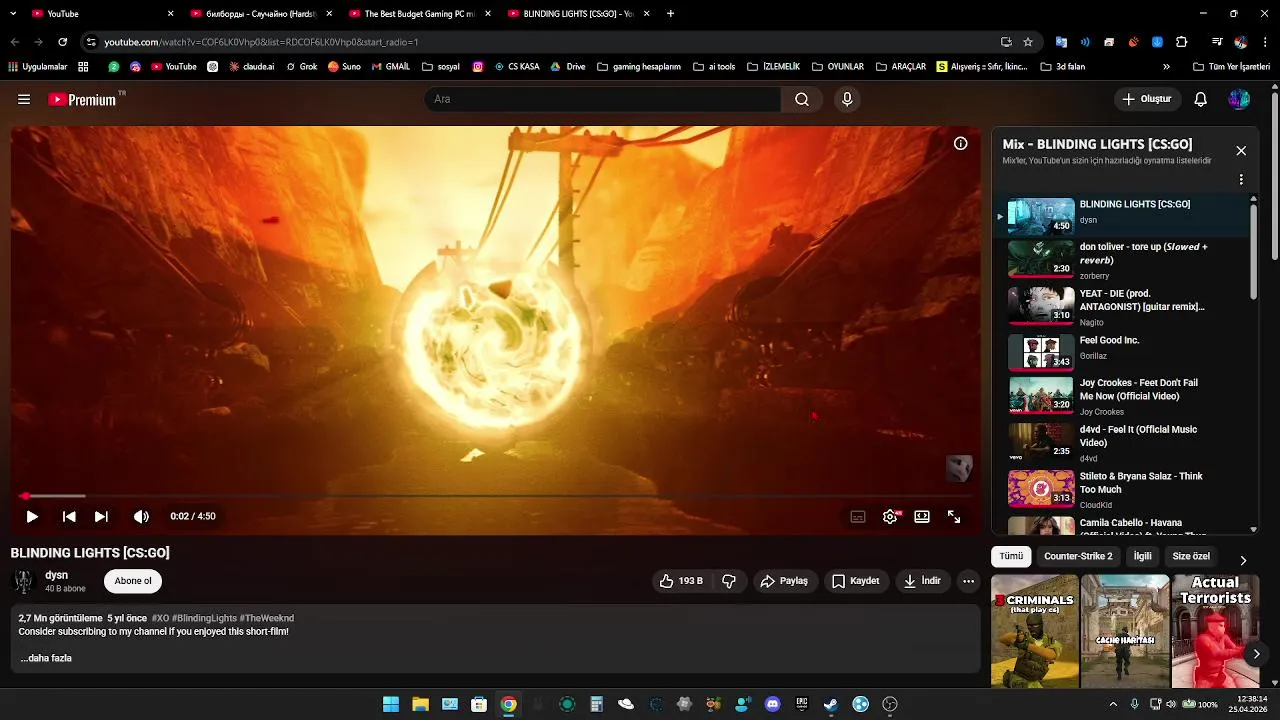
Task: Click the #BlindingLights hashtag
Action: click(x=204, y=618)
